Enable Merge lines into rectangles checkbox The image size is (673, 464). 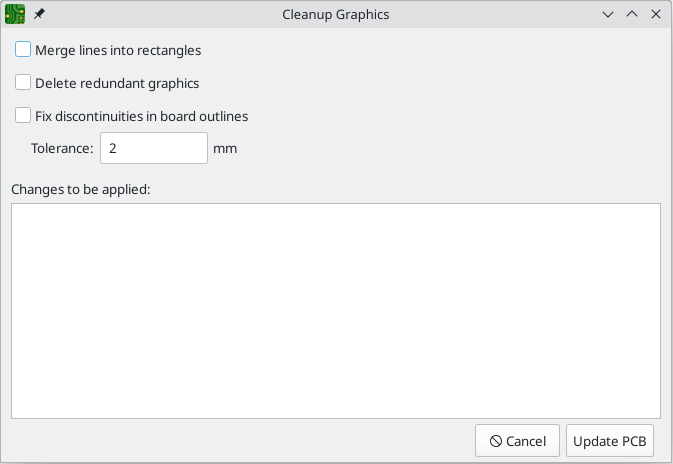(23, 49)
